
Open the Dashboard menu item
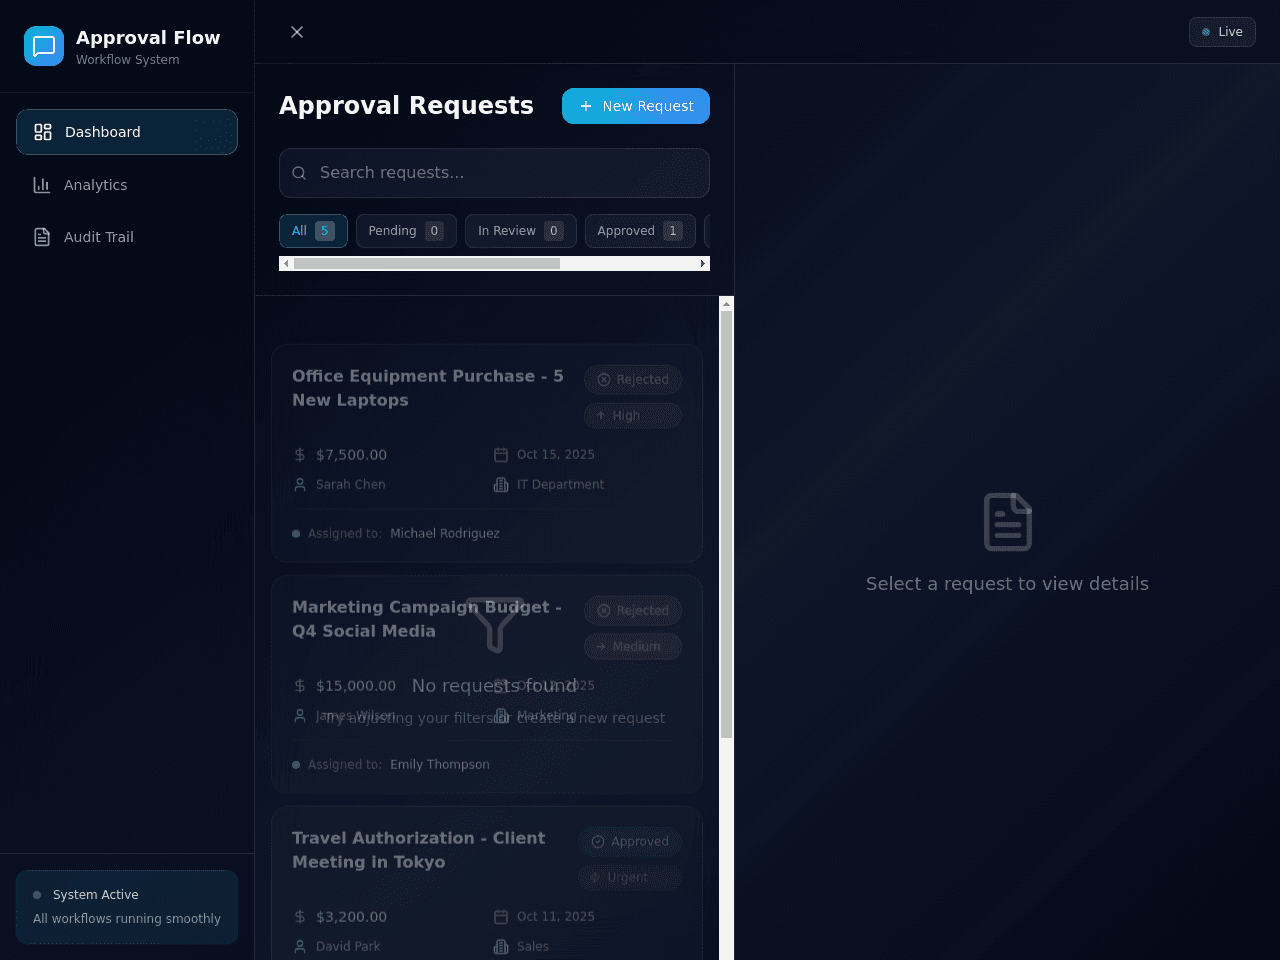coord(127,132)
